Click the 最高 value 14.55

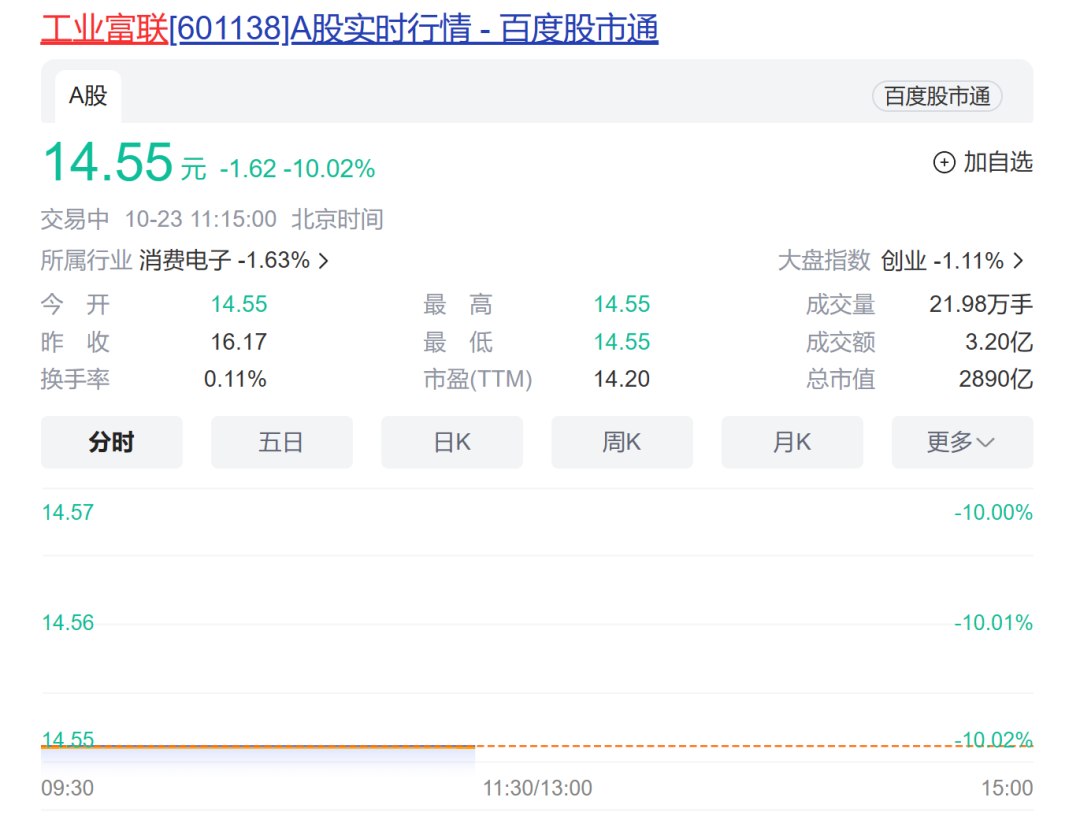(621, 304)
